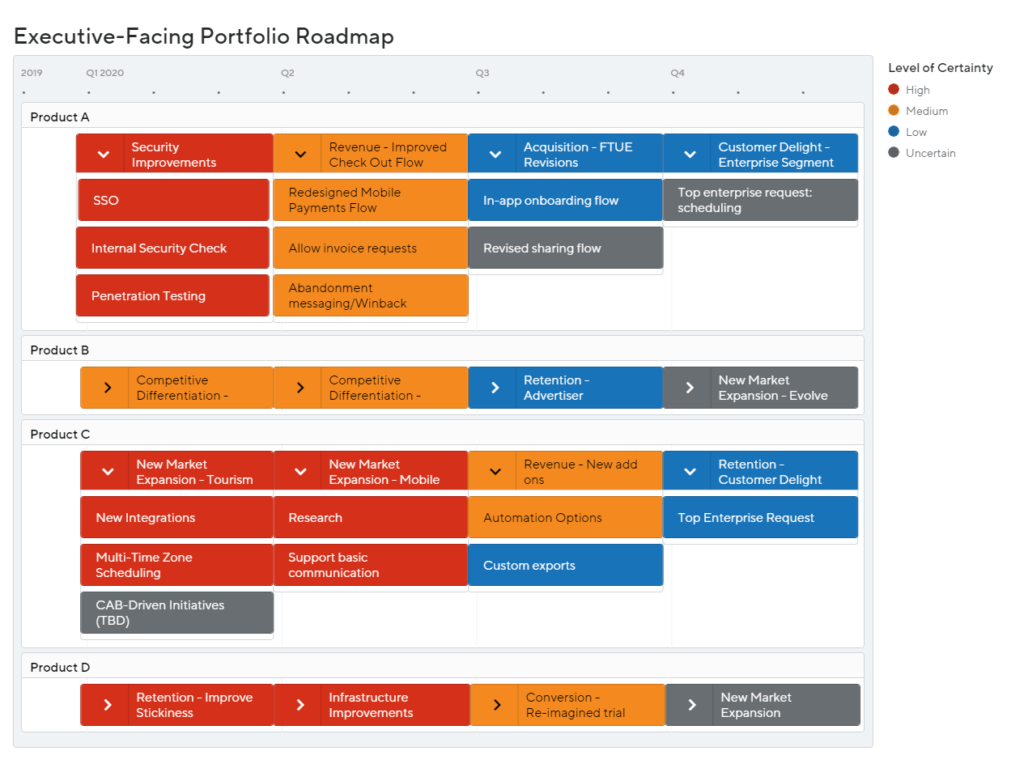The image size is (1024, 768).
Task: Collapse Revenue - New add ons chevron
Action: pos(495,472)
